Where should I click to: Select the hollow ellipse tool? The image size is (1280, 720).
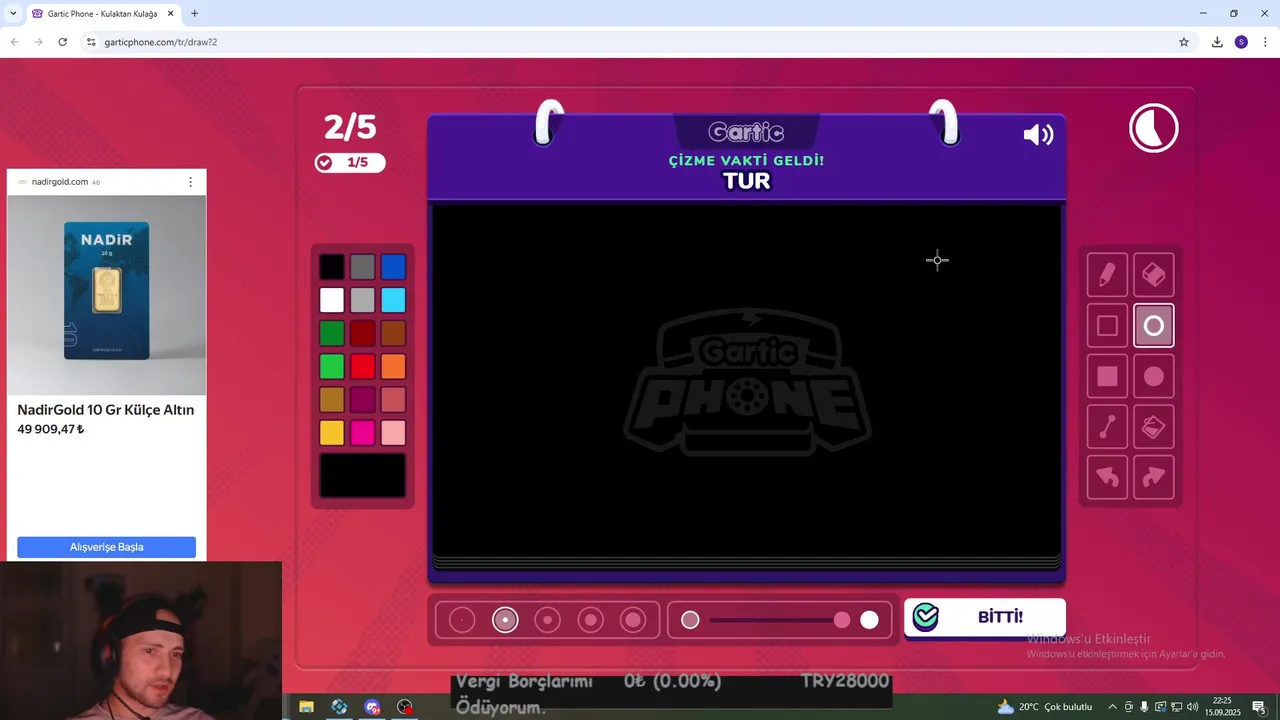pos(1154,326)
